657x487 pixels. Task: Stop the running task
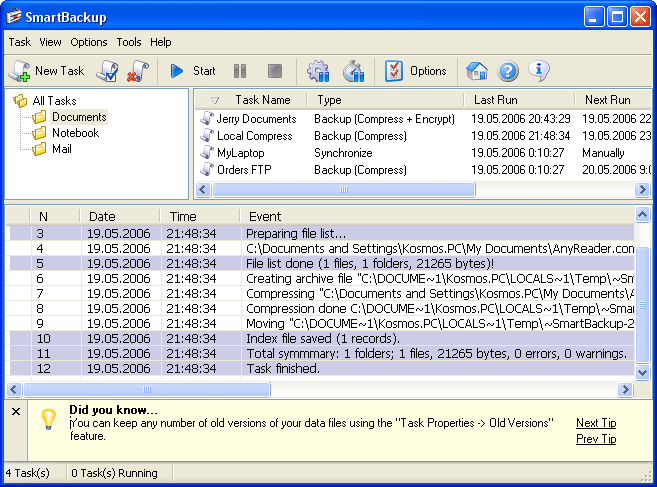(275, 71)
